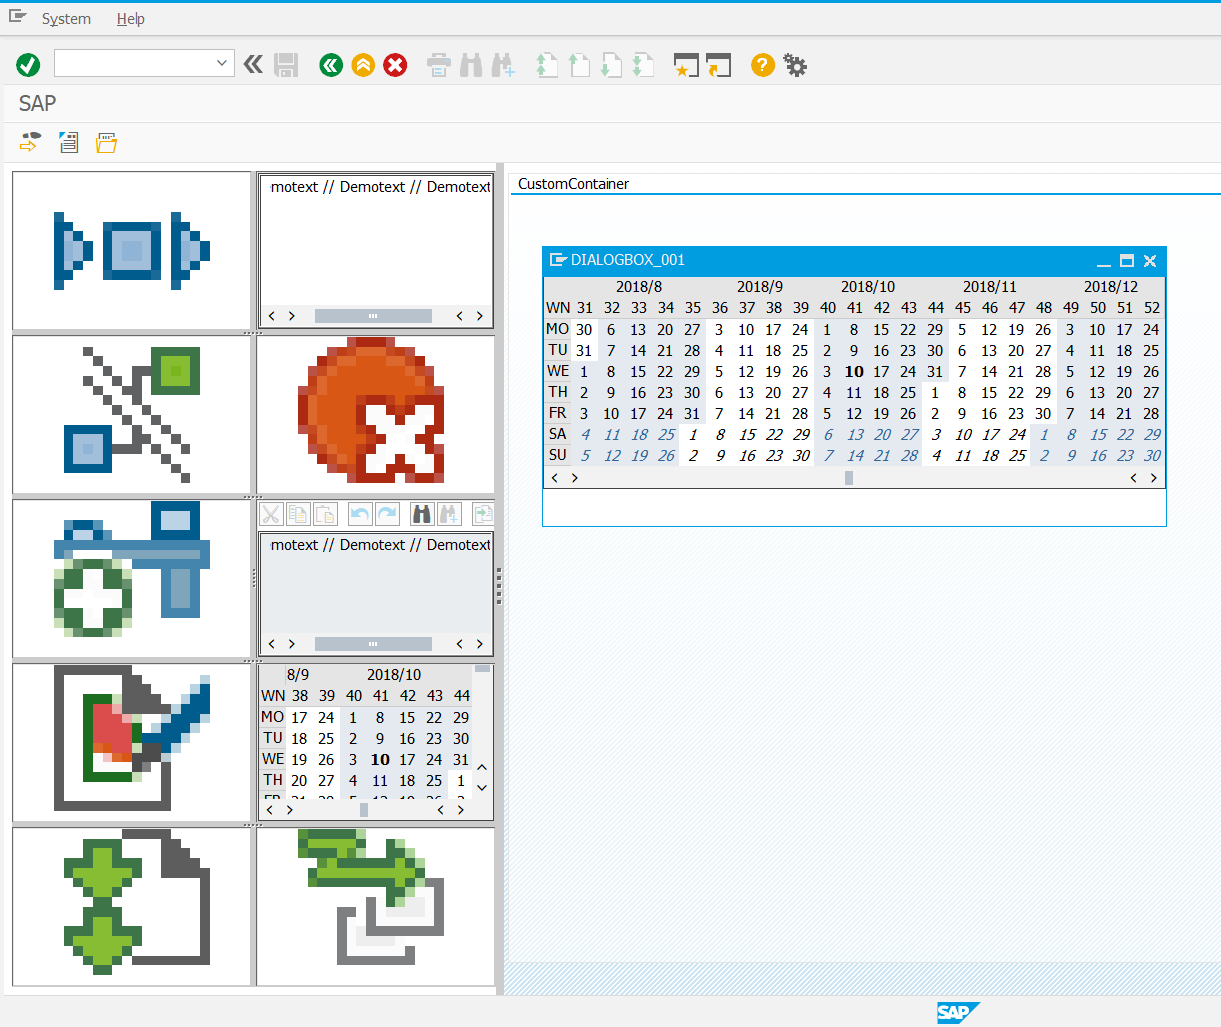Click the document list icon in application toolbar
Image resolution: width=1221 pixels, height=1027 pixels.
point(68,142)
